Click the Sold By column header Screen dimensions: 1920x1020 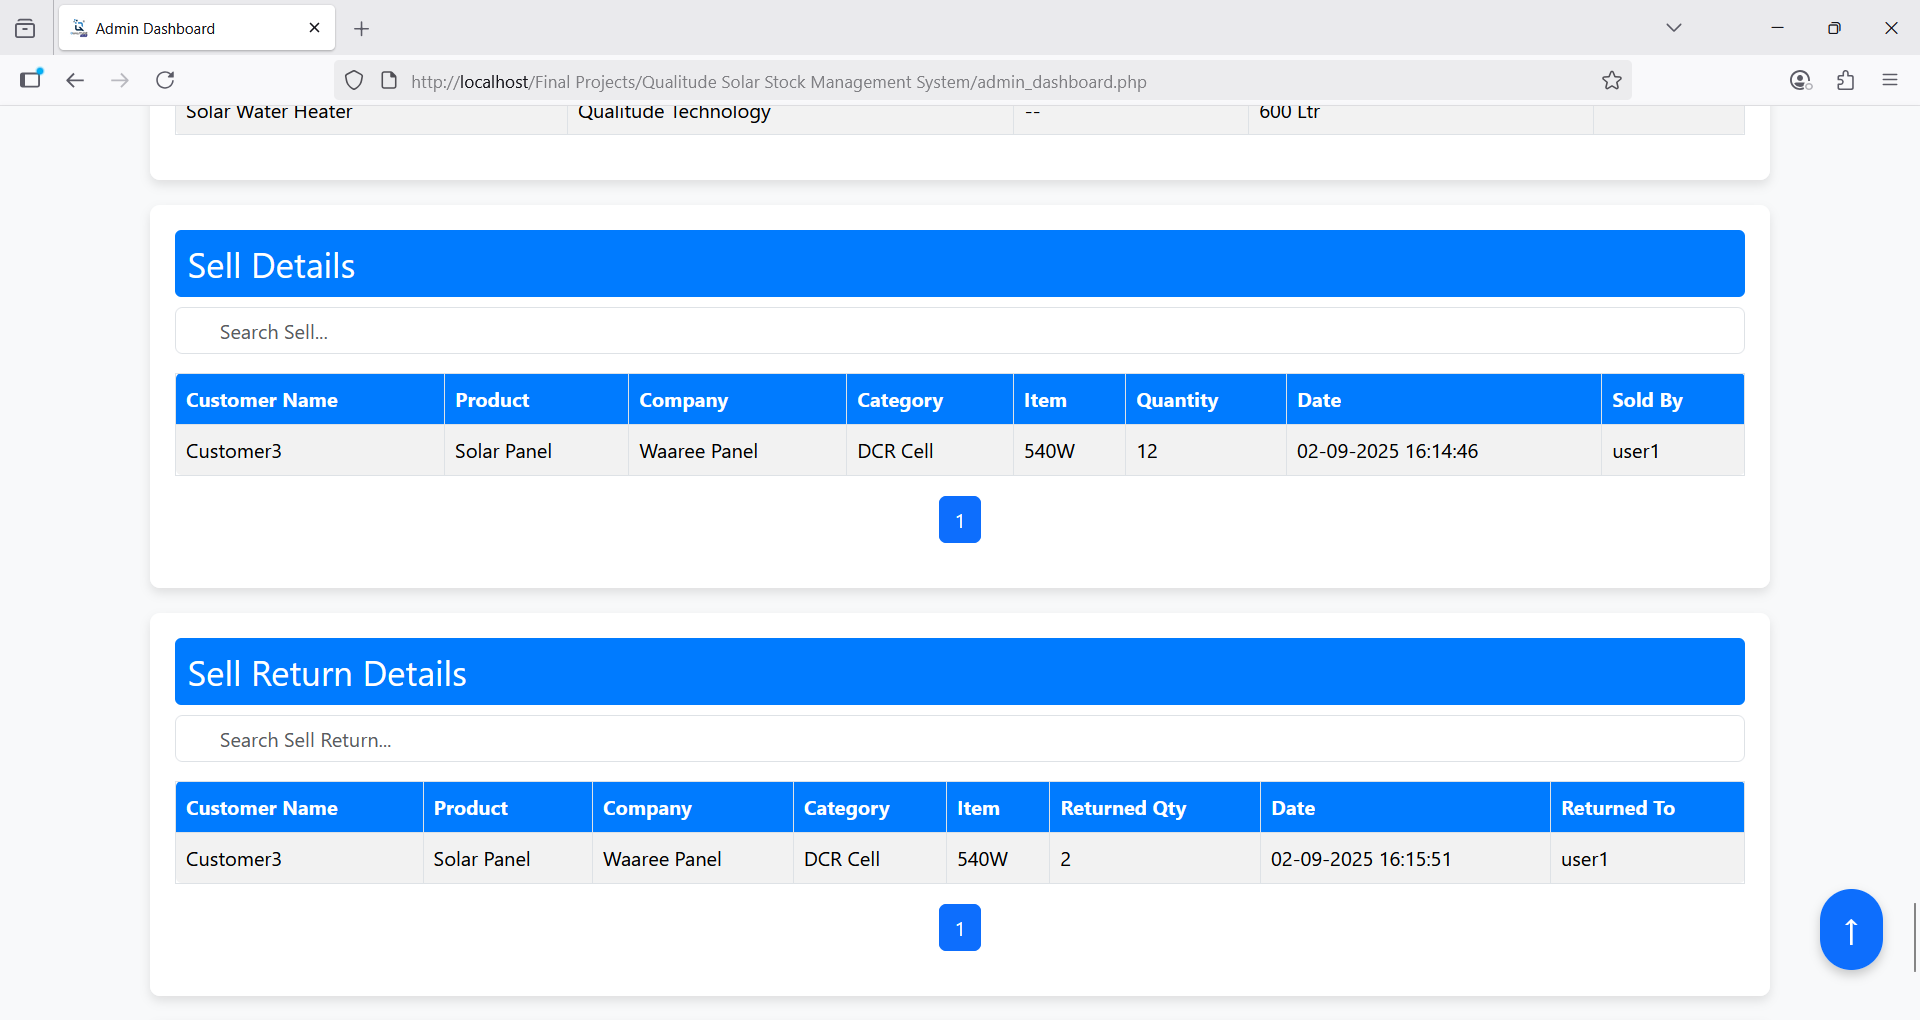click(1647, 400)
